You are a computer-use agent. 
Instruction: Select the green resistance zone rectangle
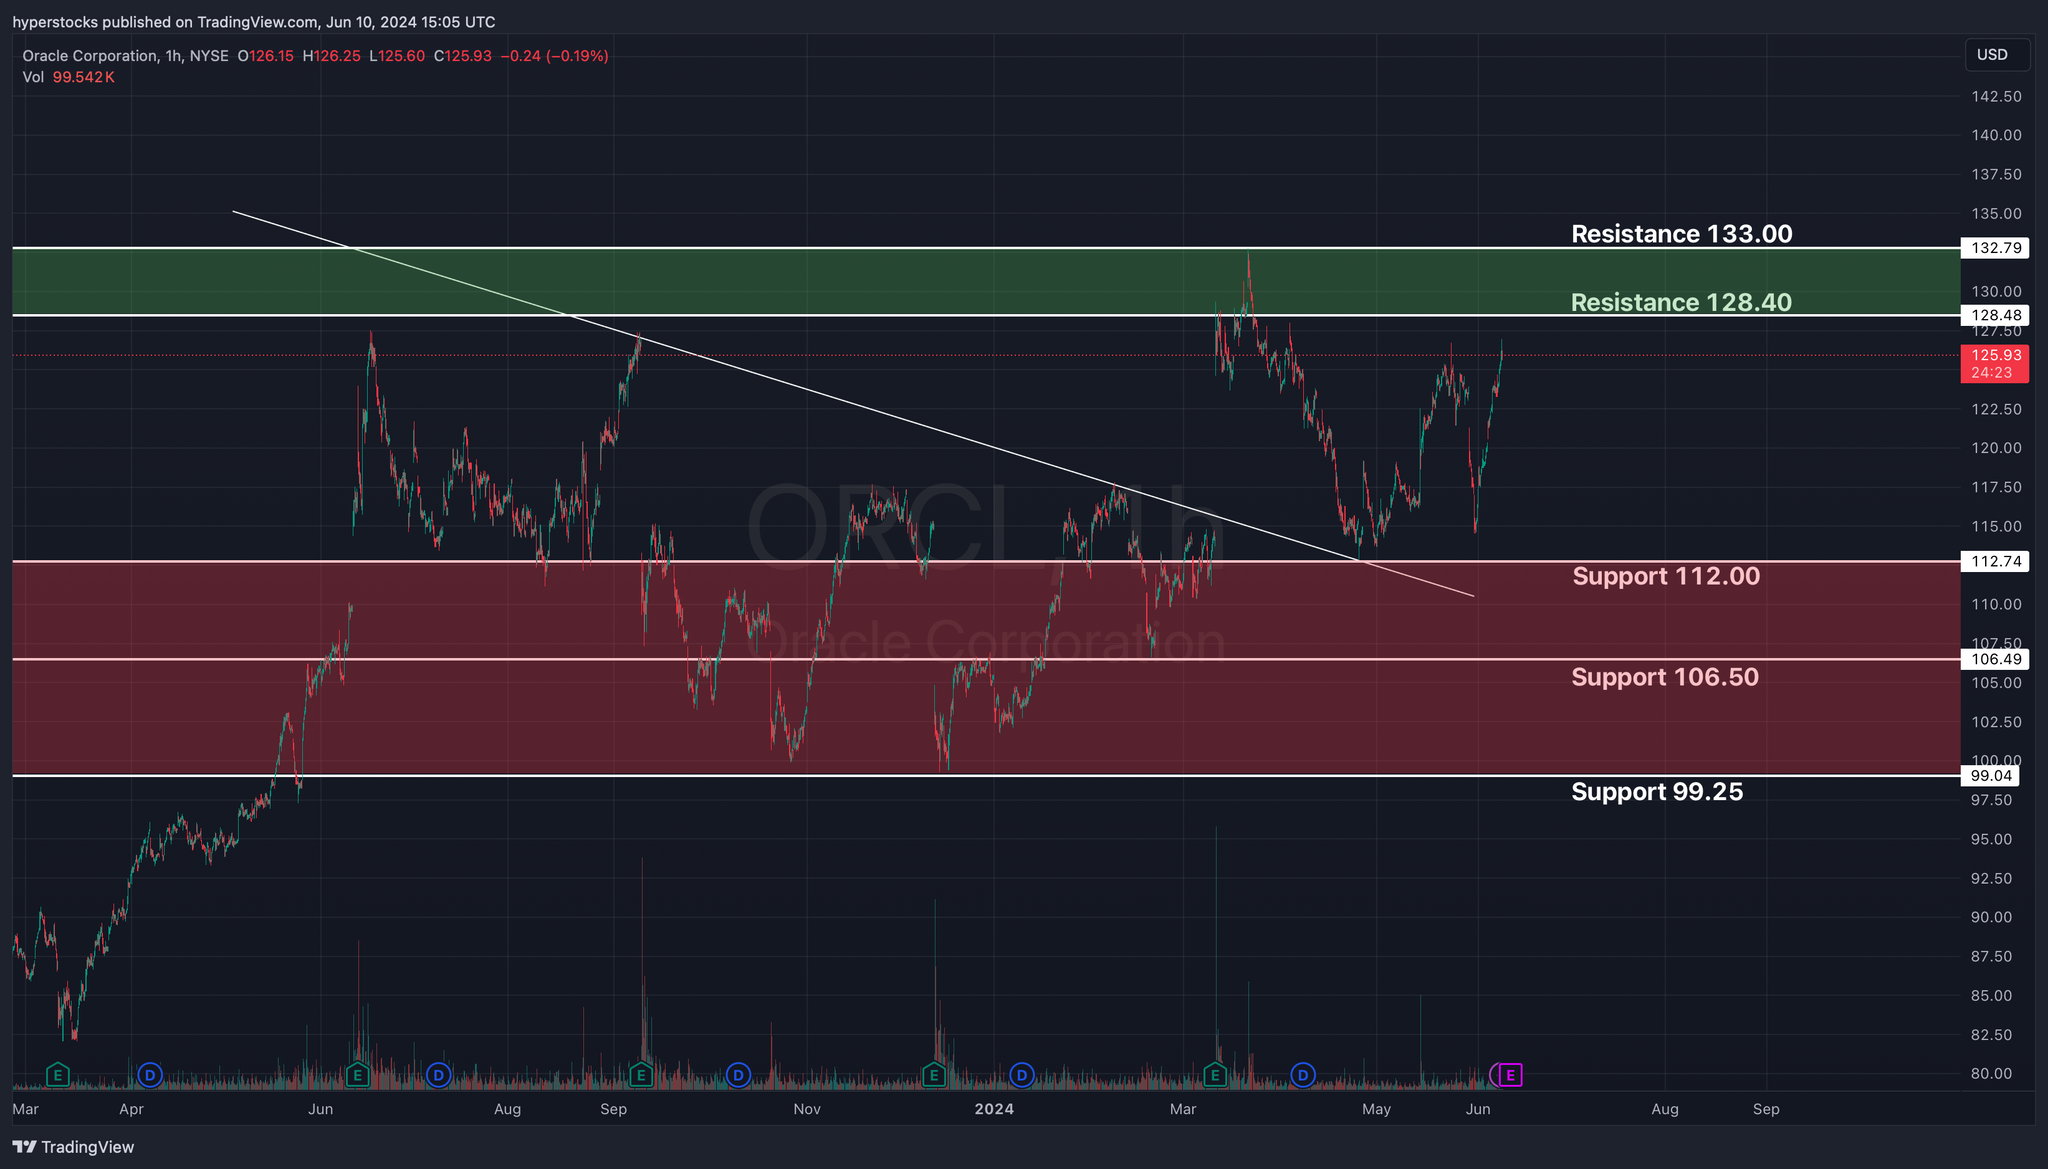[800, 282]
